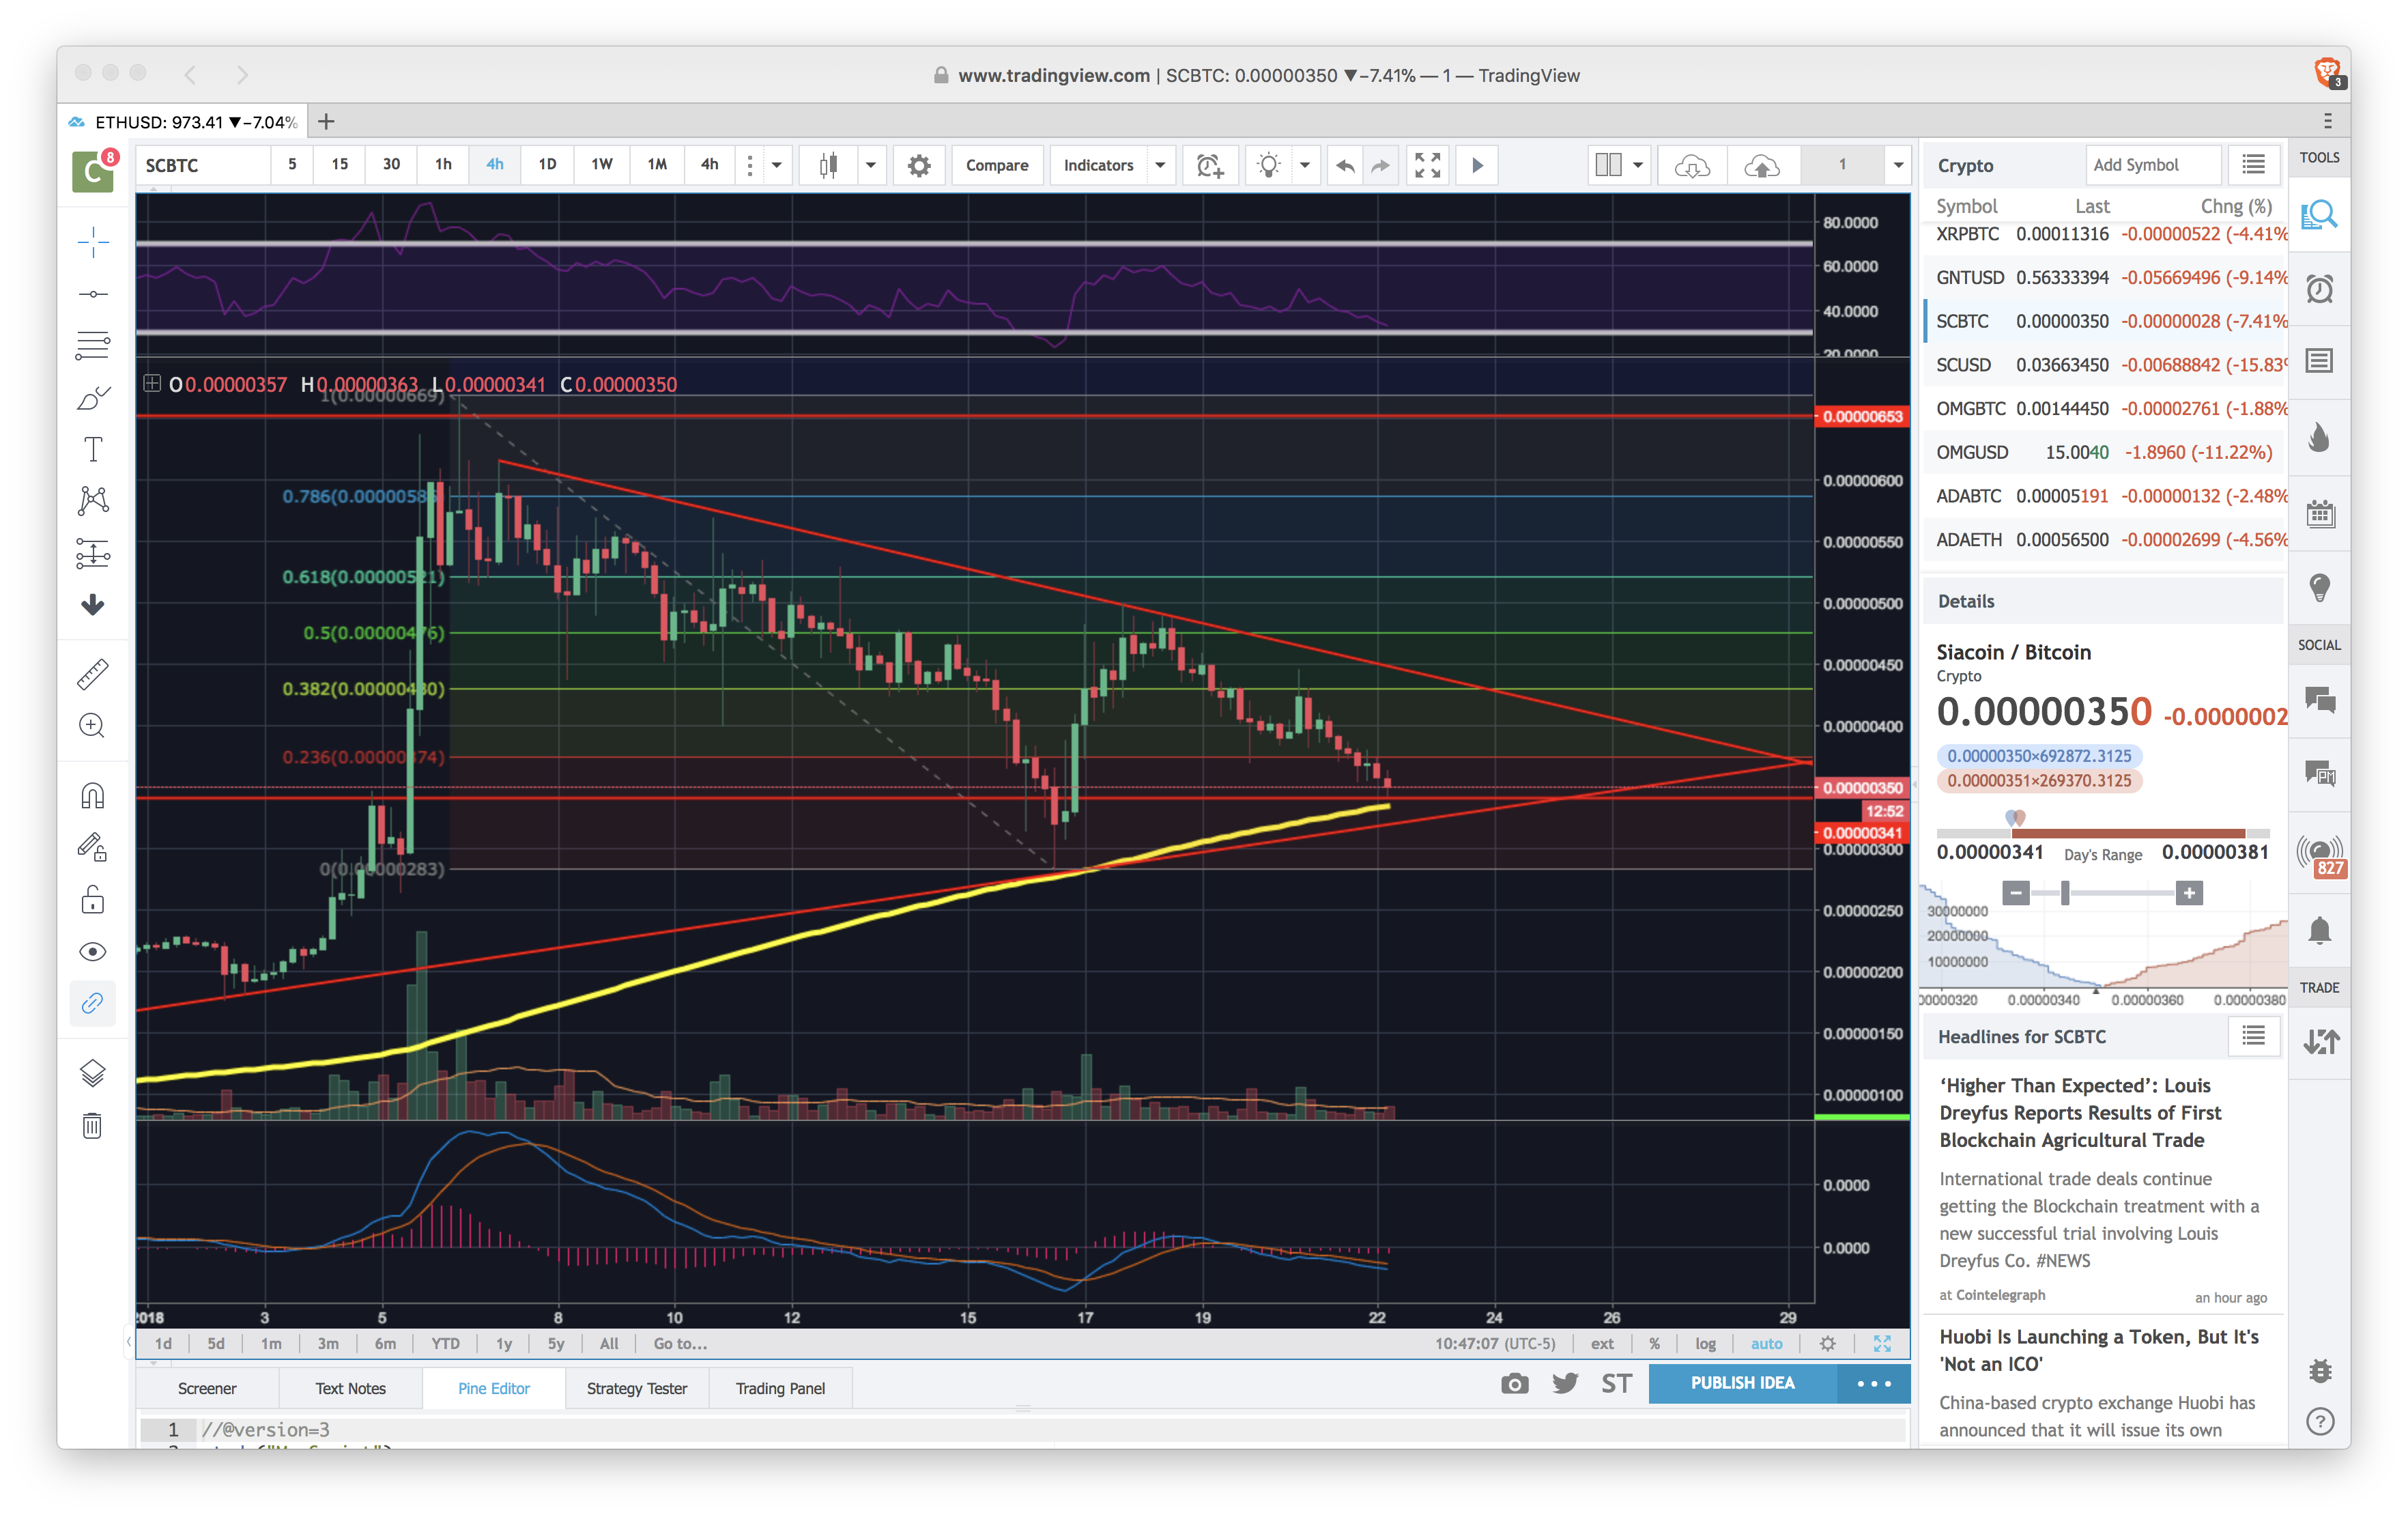Activate the magnet snap mode

coord(93,796)
